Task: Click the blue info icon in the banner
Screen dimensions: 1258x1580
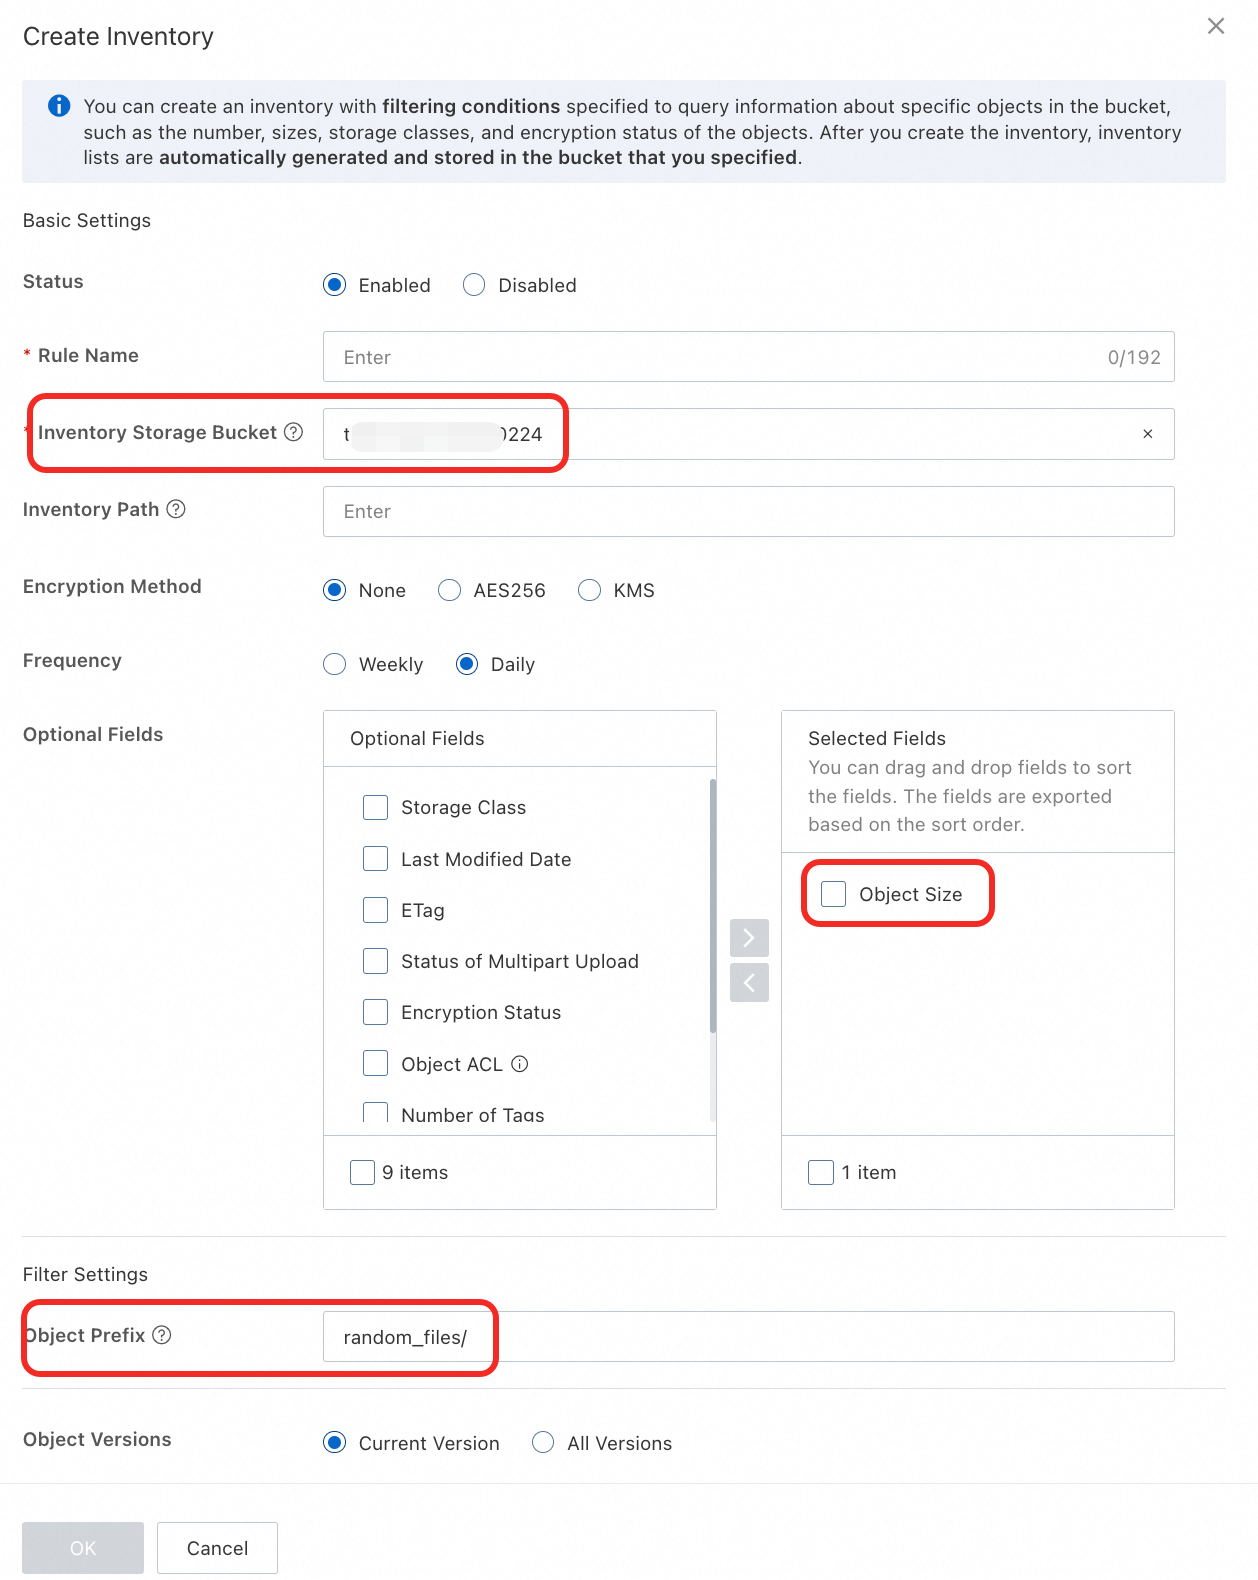Action: tap(59, 105)
